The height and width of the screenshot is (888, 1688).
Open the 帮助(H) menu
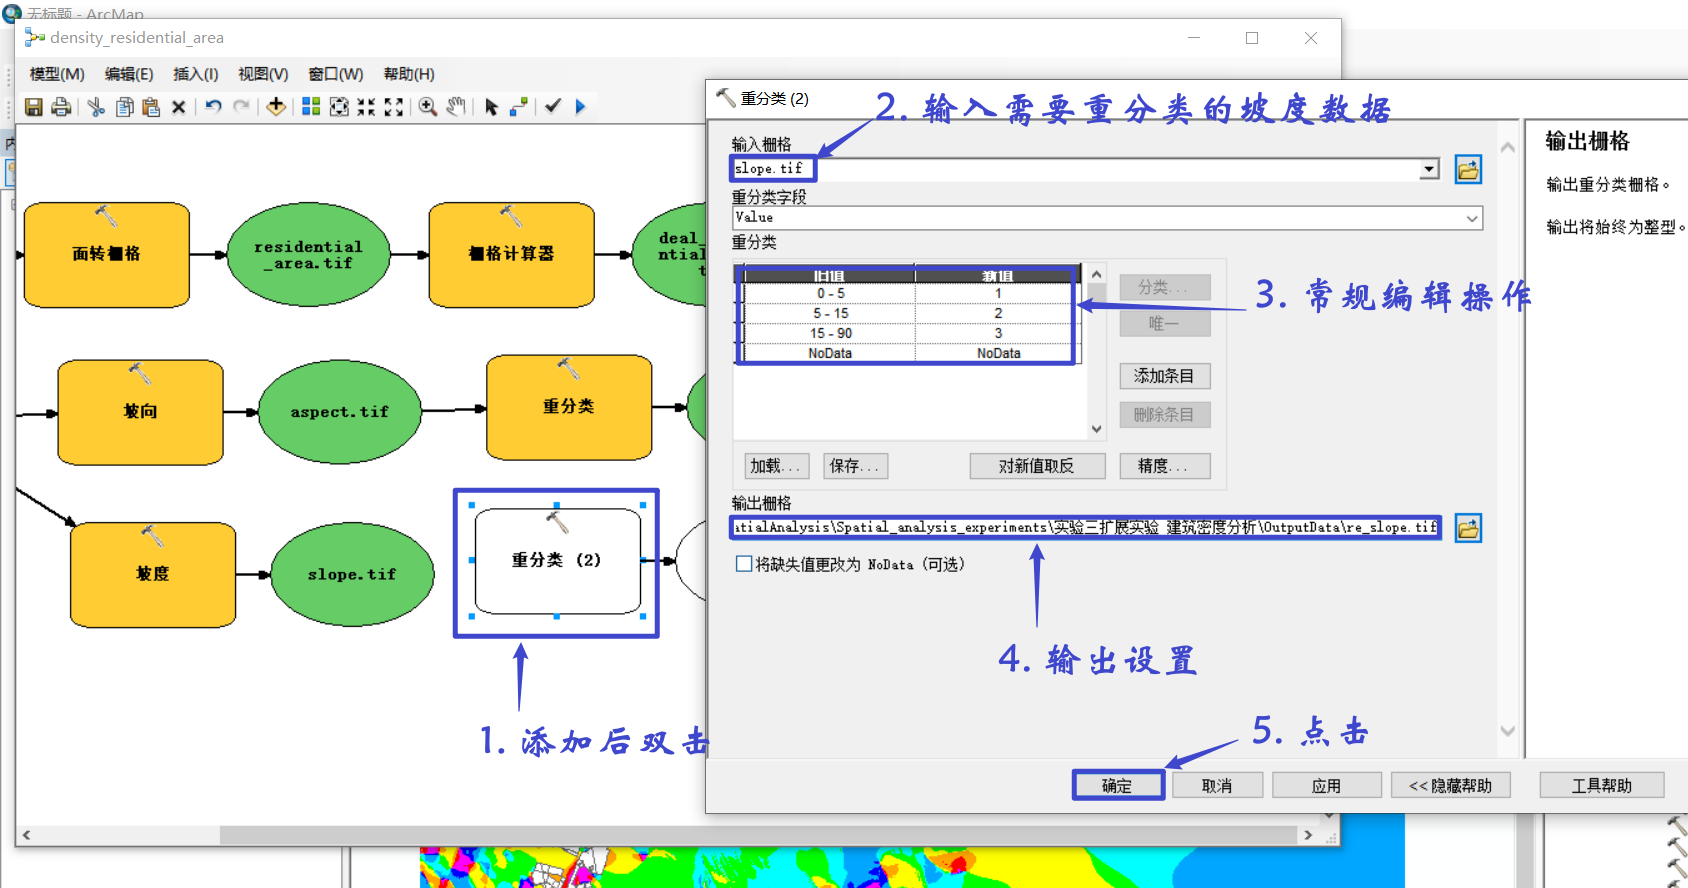point(409,74)
